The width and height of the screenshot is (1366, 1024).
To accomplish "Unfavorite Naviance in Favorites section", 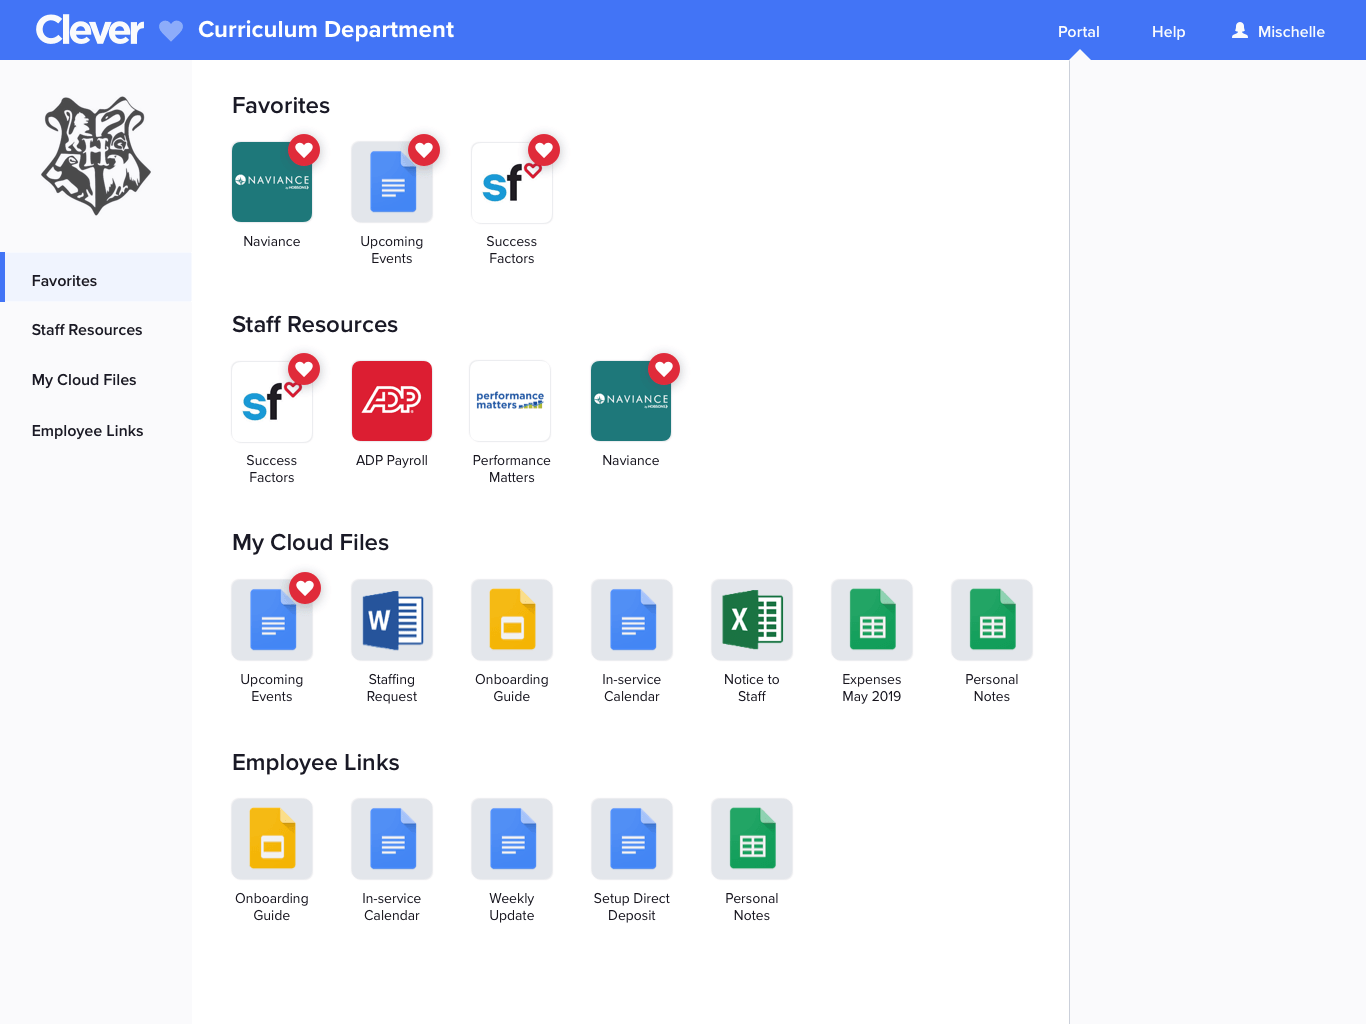I will 304,150.
